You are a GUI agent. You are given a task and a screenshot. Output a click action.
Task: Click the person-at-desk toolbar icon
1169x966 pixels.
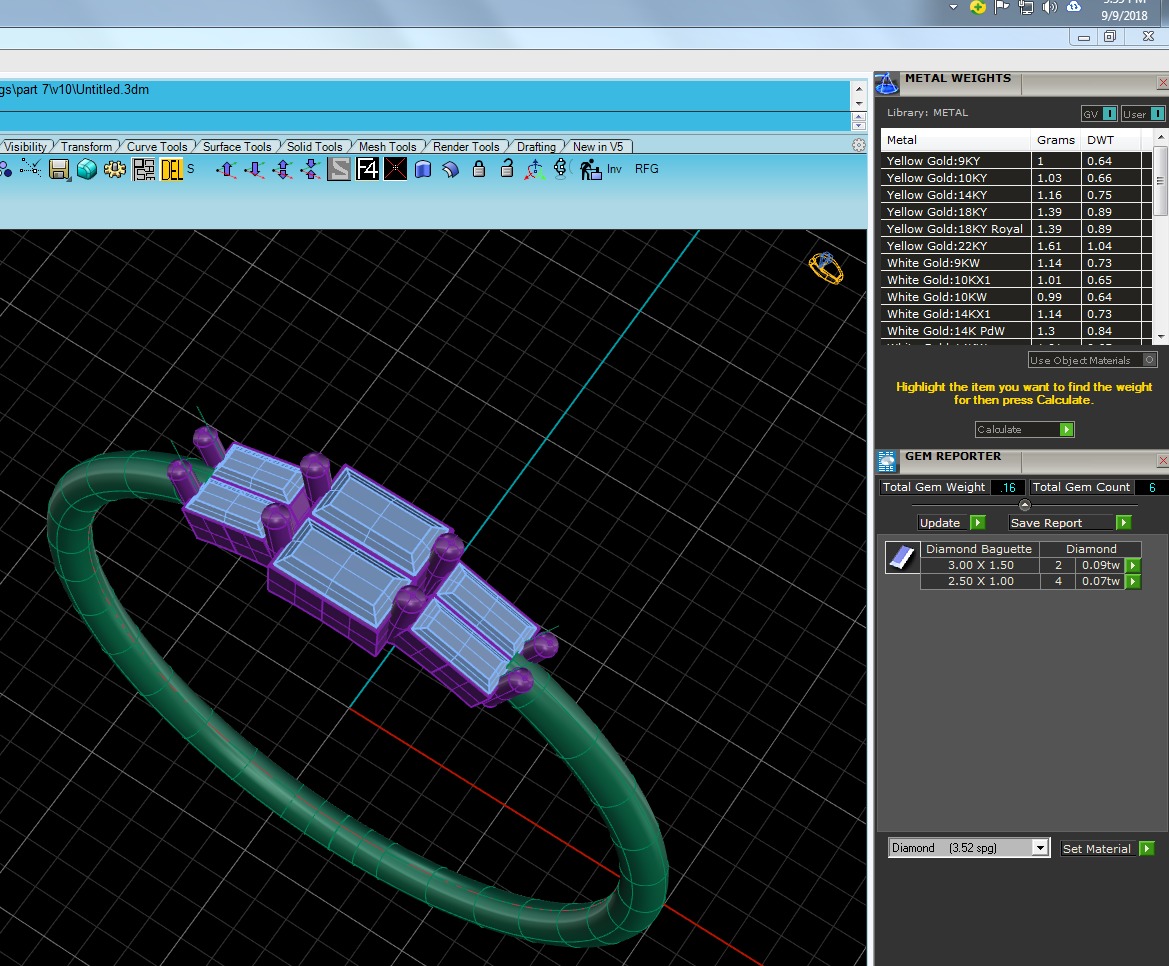[590, 170]
